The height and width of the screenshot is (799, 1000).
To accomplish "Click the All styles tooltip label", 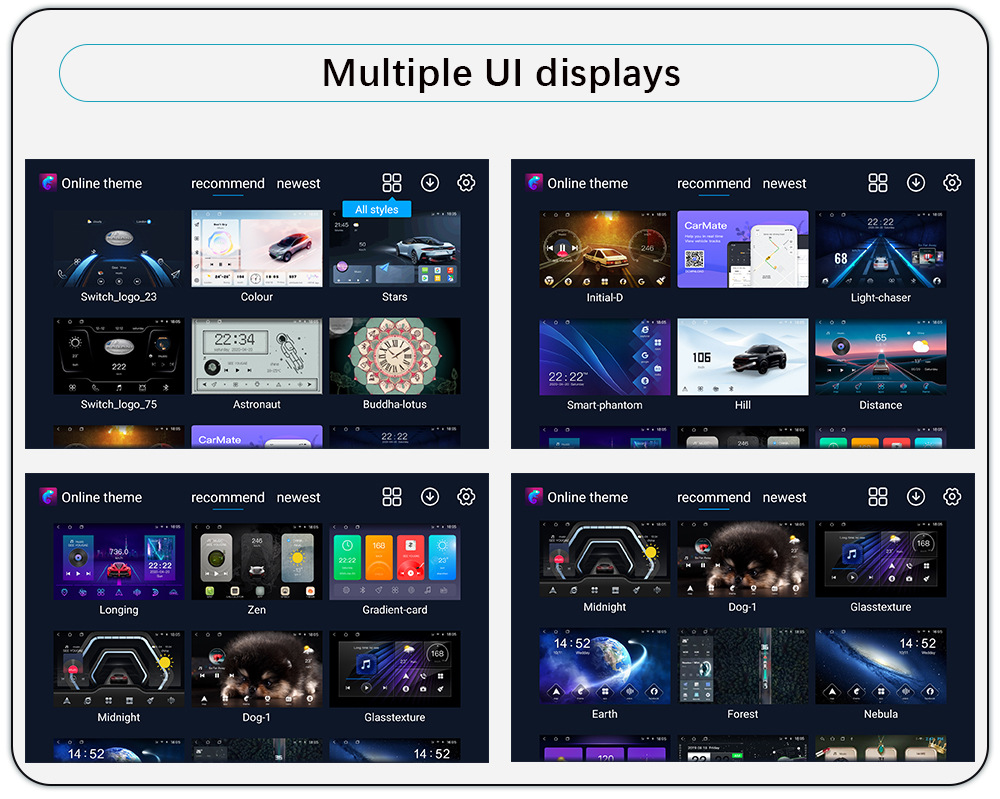I will click(377, 210).
